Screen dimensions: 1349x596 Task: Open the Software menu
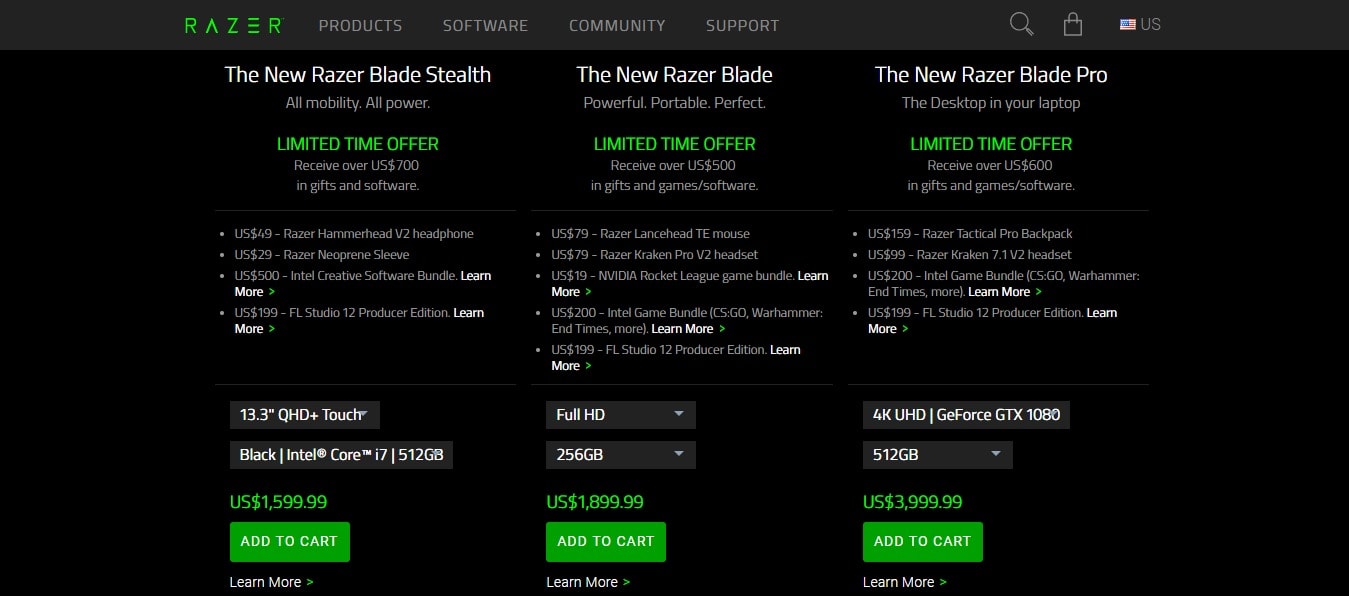[485, 25]
